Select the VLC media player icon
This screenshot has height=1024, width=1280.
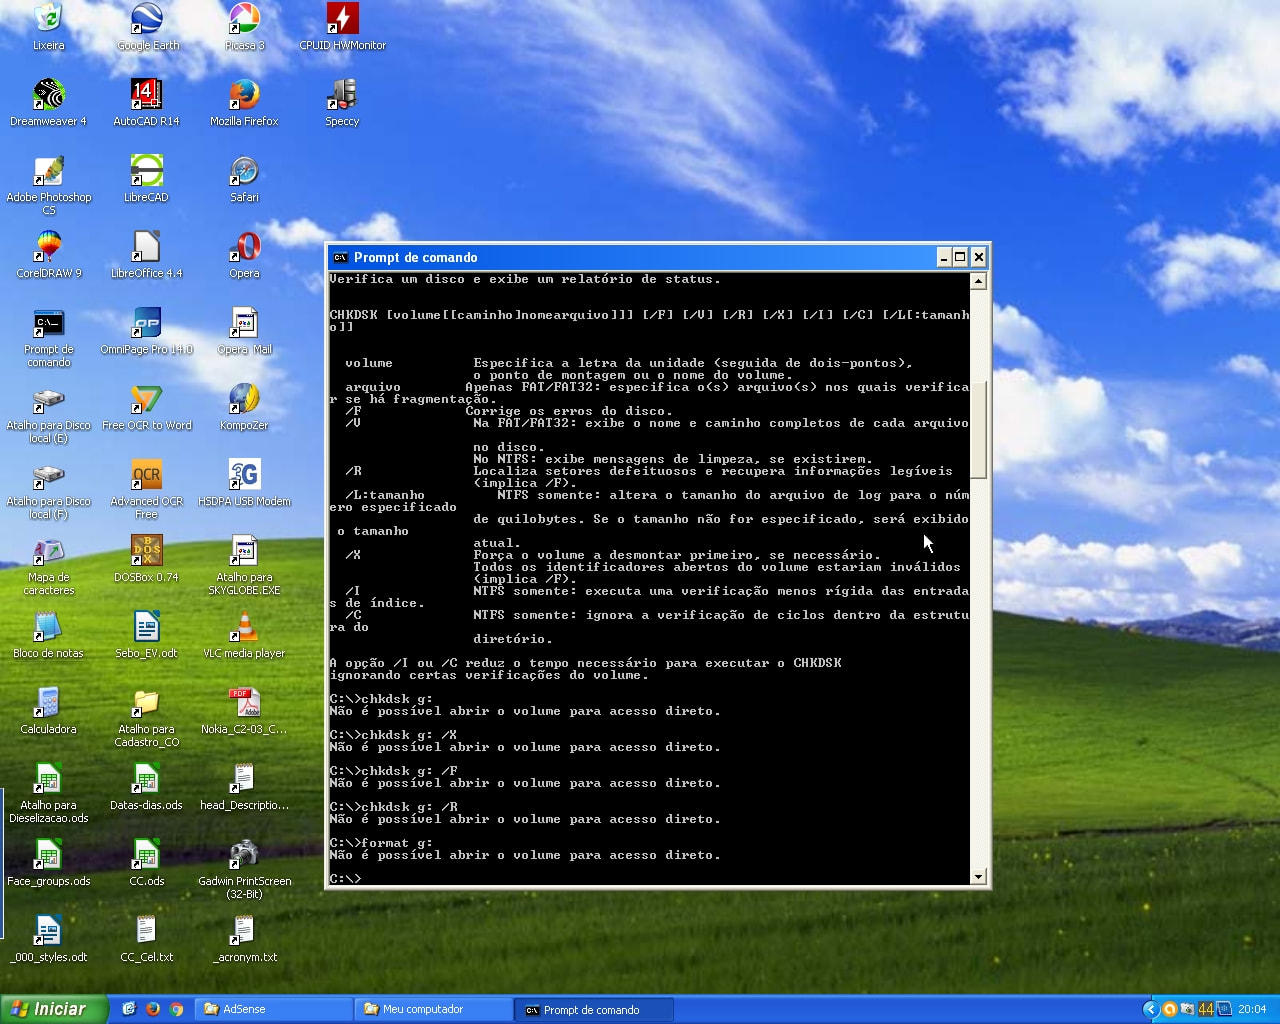click(244, 628)
